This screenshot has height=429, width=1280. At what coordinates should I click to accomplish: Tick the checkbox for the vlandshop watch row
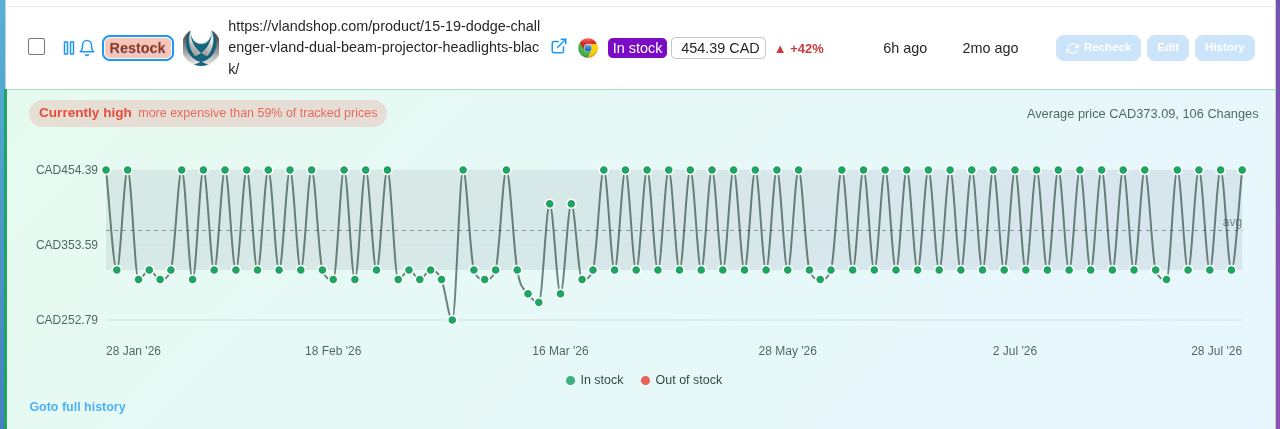(x=36, y=46)
